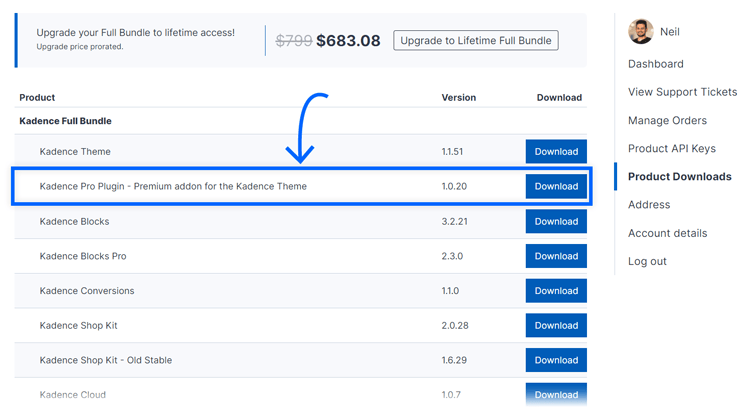Click the Kadence Pro Plugin product name
Image resolution: width=750 pixels, height=410 pixels.
click(x=173, y=186)
